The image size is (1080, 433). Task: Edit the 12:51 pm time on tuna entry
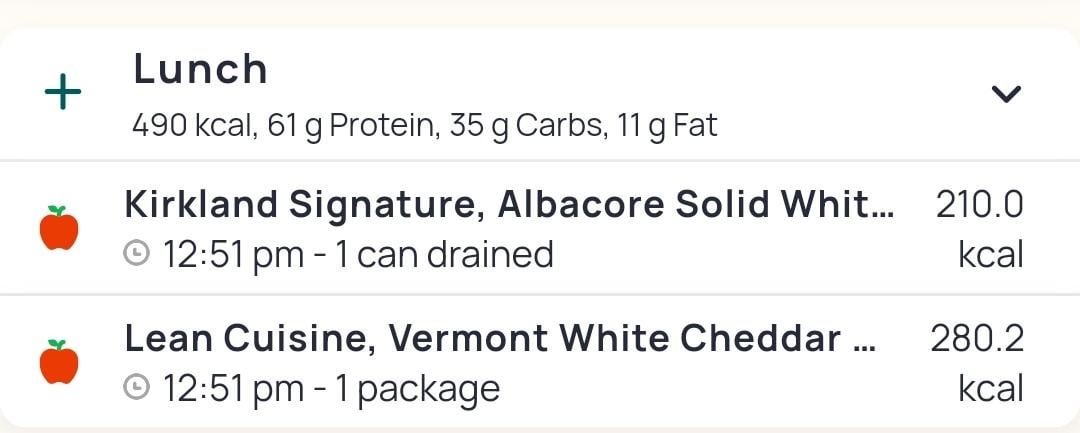[x=233, y=255]
